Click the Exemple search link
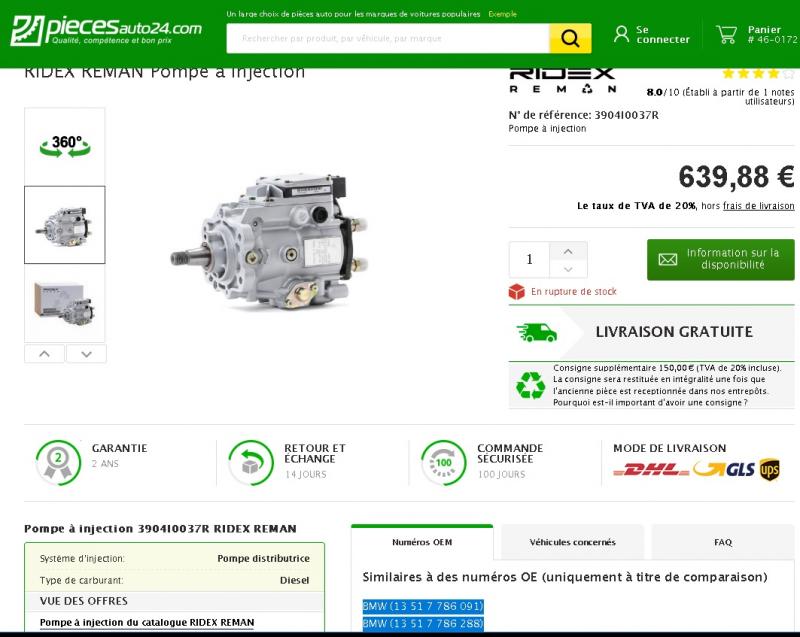The width and height of the screenshot is (800, 637). click(503, 14)
